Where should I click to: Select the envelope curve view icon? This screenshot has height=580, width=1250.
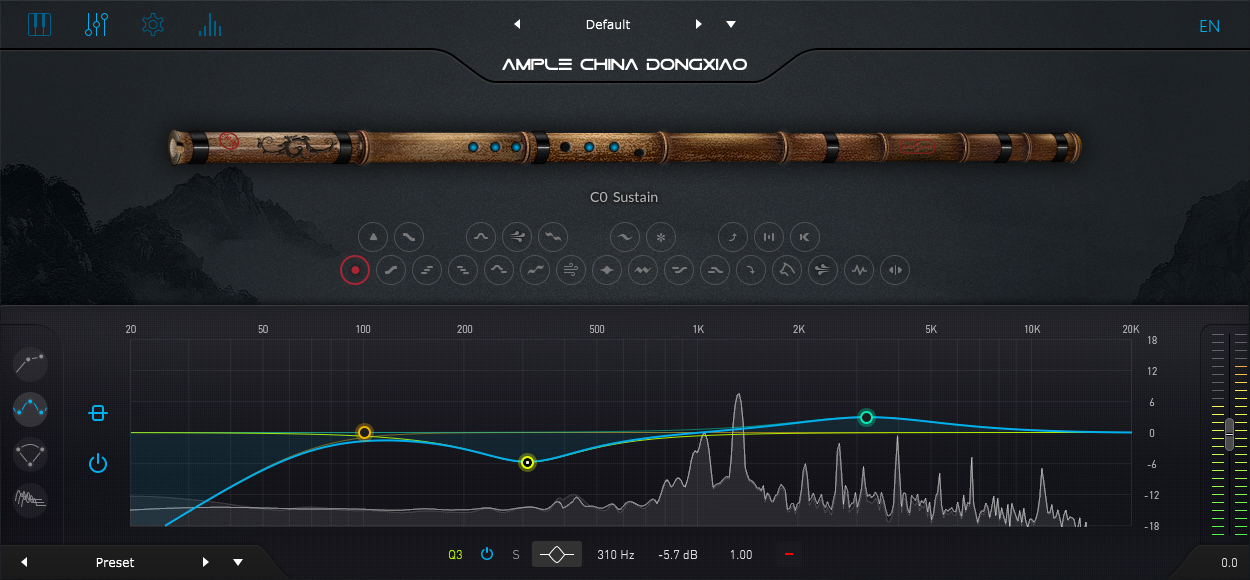pos(31,362)
